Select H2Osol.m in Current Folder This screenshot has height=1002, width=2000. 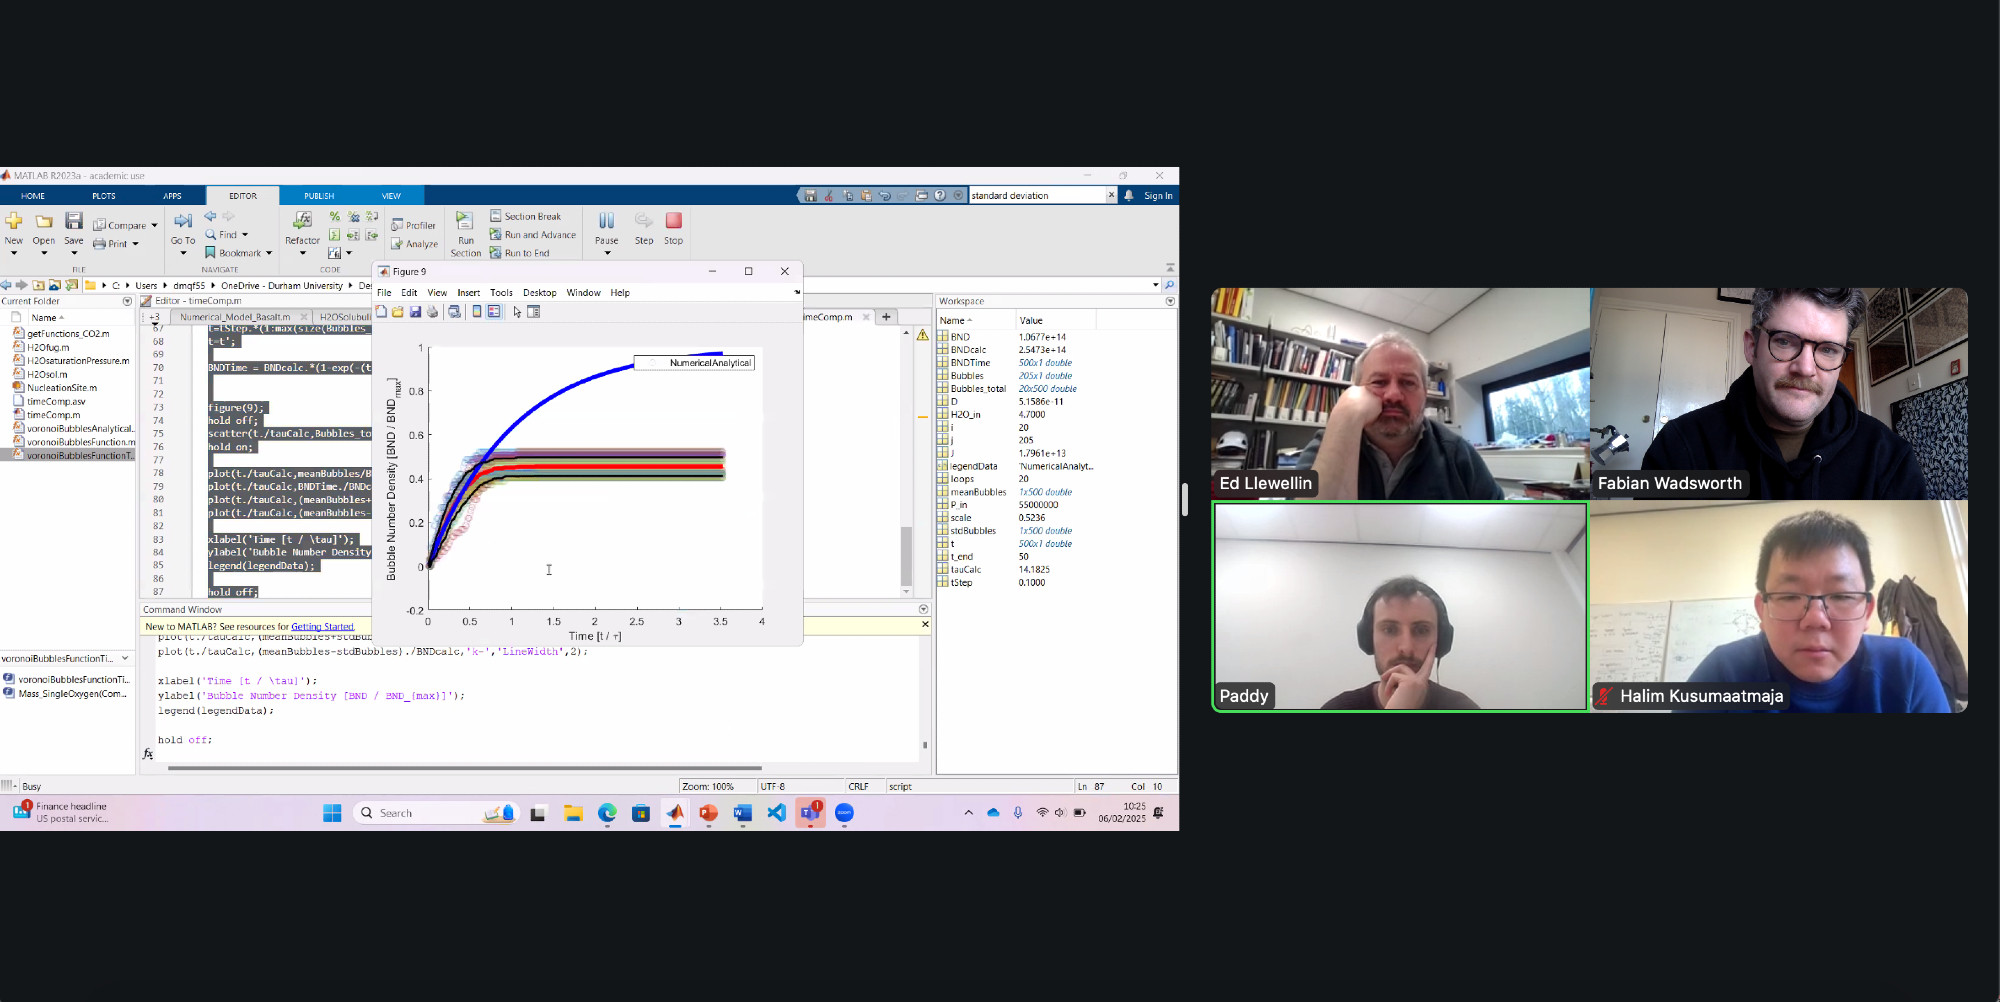(47, 374)
